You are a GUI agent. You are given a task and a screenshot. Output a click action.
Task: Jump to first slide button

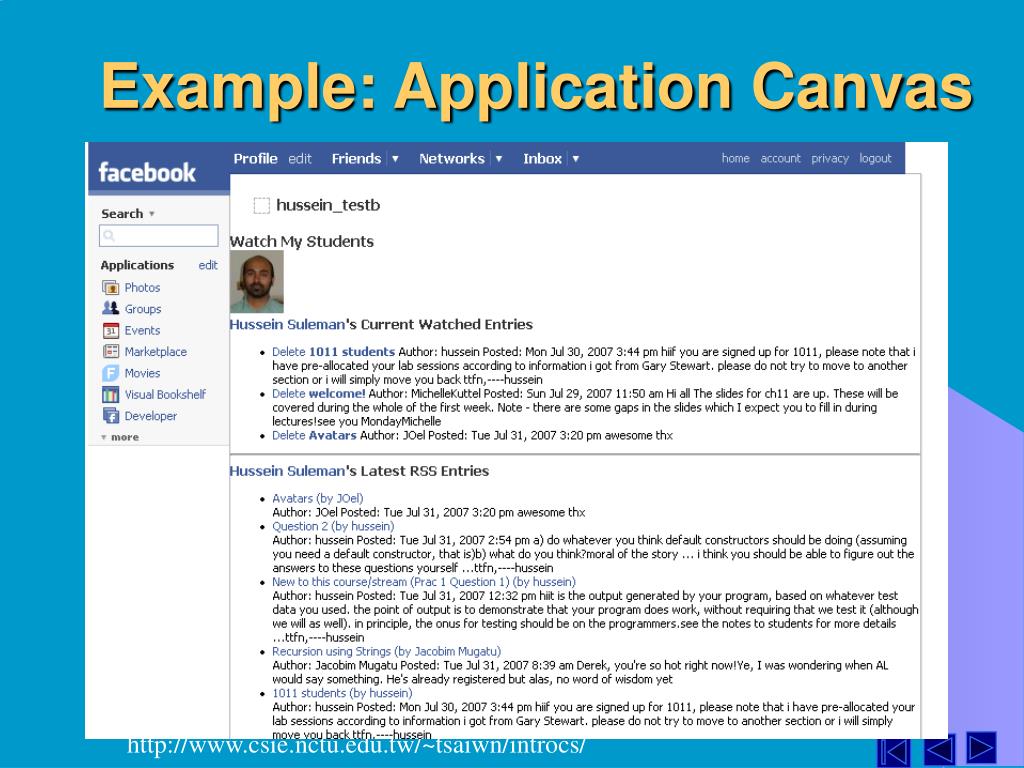[x=893, y=750]
